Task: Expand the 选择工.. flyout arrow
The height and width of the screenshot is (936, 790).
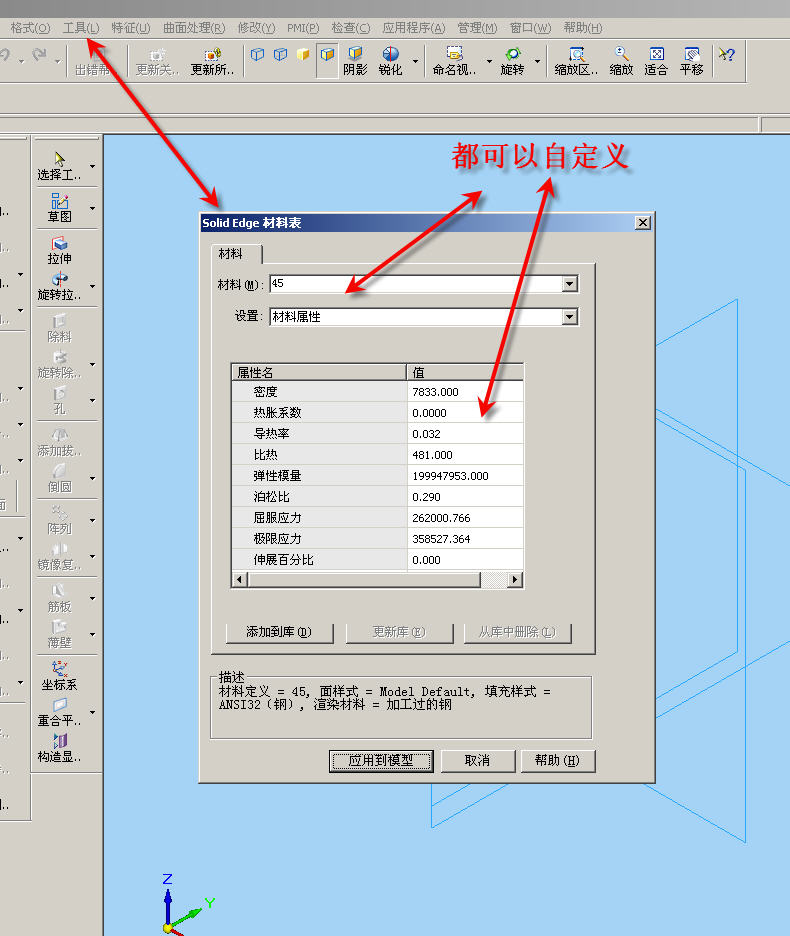Action: [x=93, y=166]
